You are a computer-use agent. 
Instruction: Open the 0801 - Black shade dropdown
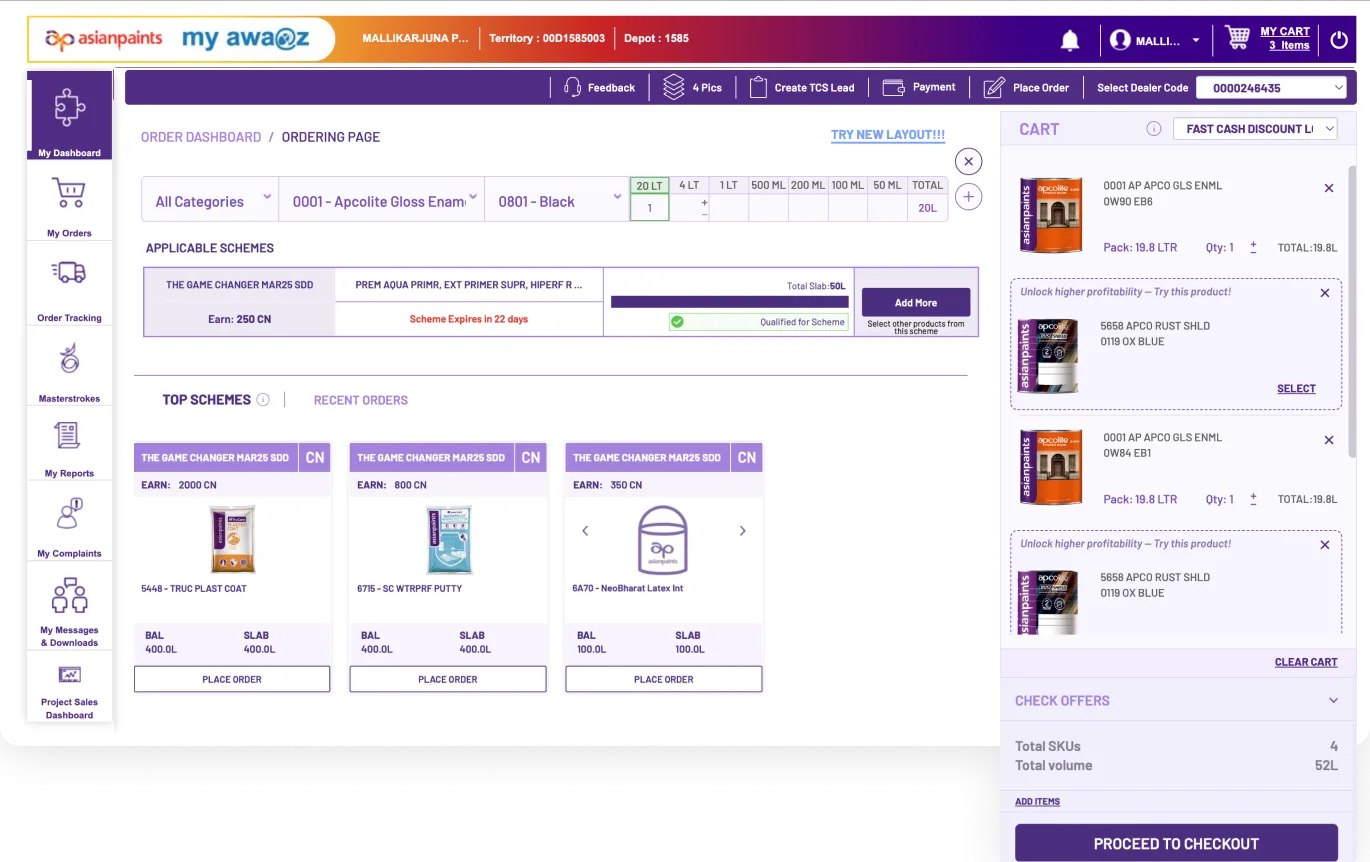pyautogui.click(x=557, y=200)
